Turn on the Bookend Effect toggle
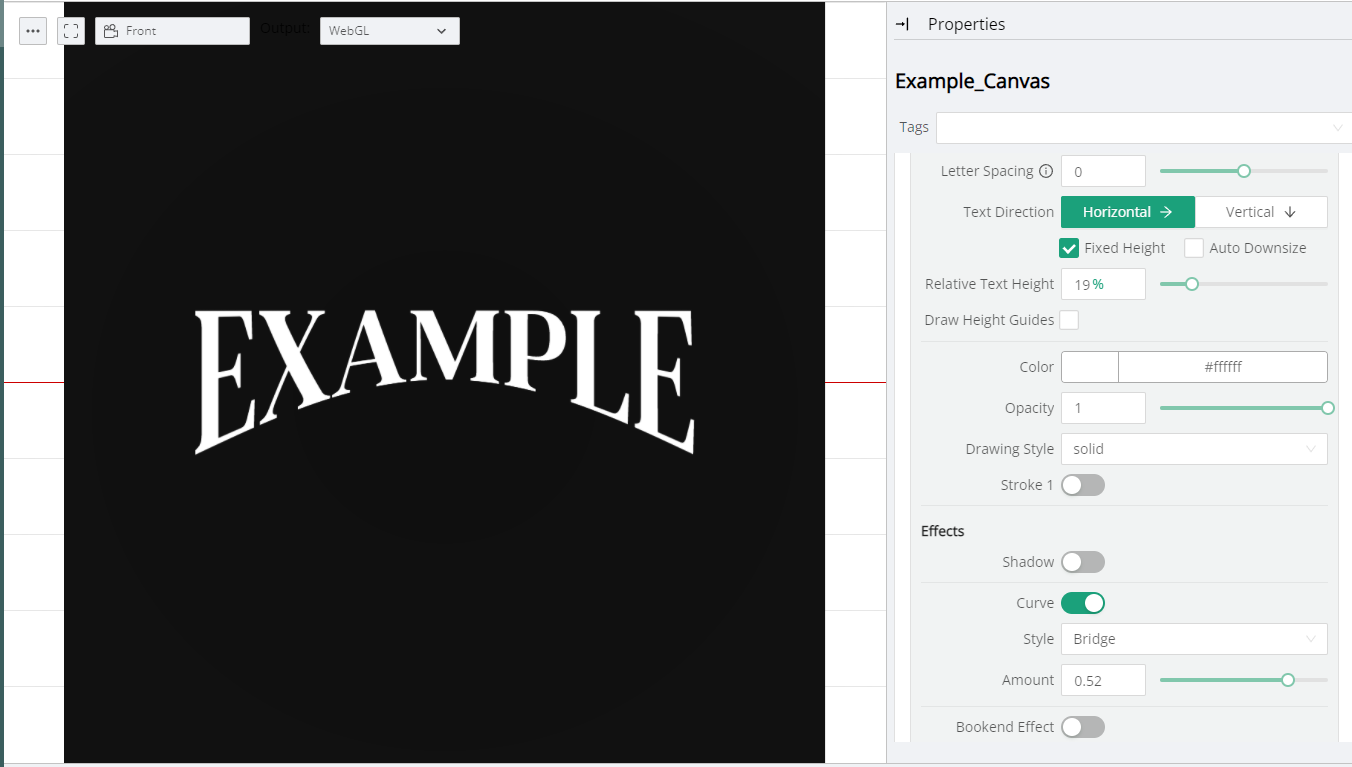This screenshot has height=767, width=1352. 1082,727
